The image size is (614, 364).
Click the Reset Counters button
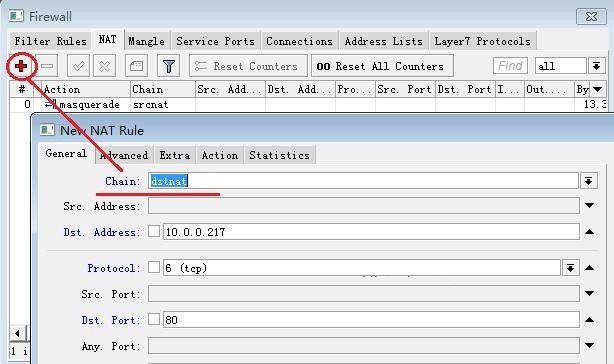pos(248,66)
